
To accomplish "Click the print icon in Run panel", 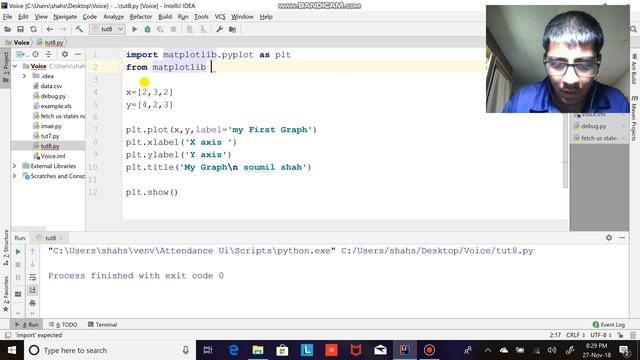I will click(x=33, y=303).
